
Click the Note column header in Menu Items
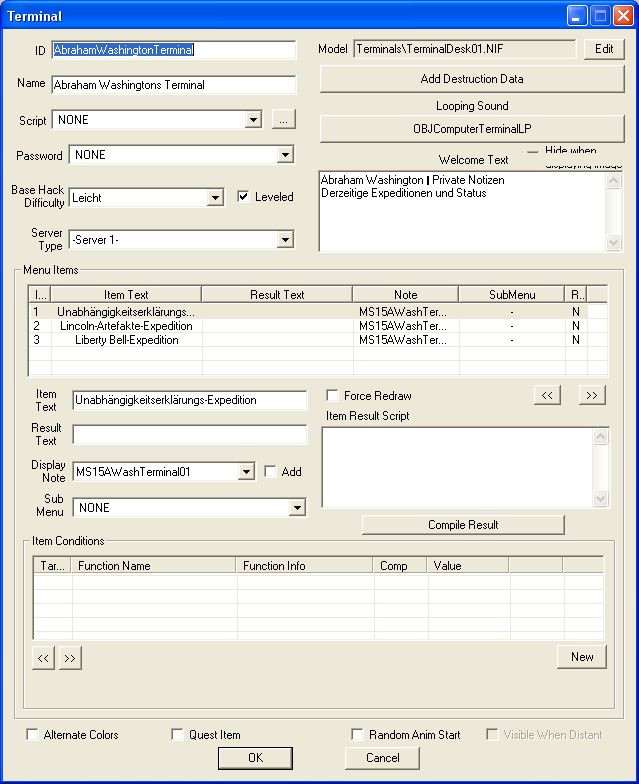(406, 294)
